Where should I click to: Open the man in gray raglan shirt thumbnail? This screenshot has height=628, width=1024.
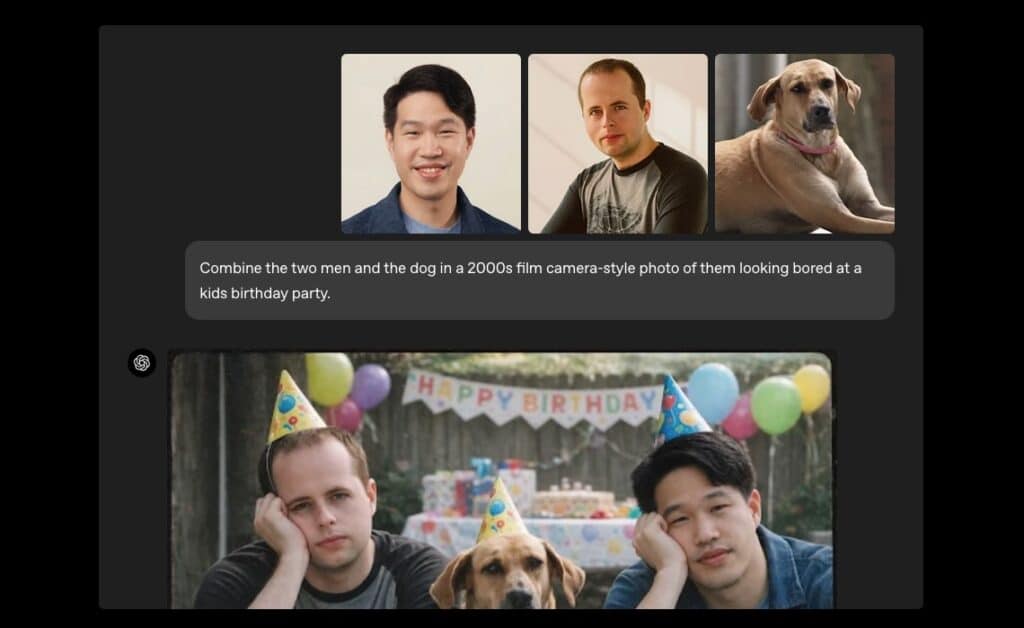(618, 144)
